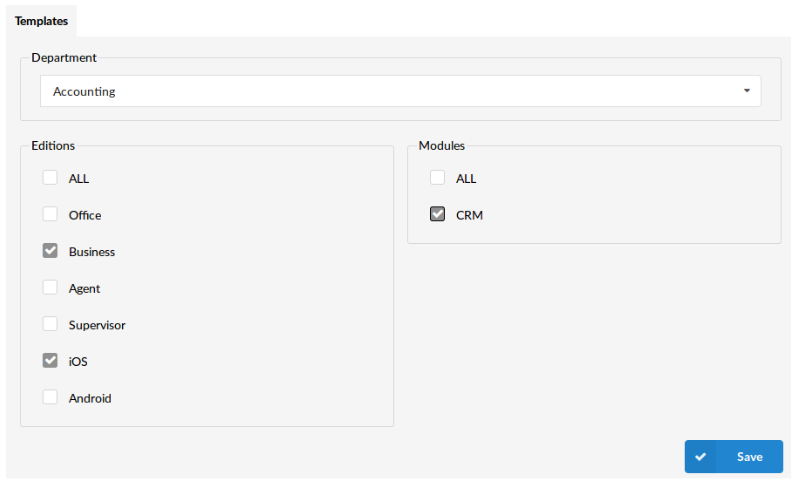Screen dimensions: 797x487
Task: Click the CRM label text
Action: 469,215
